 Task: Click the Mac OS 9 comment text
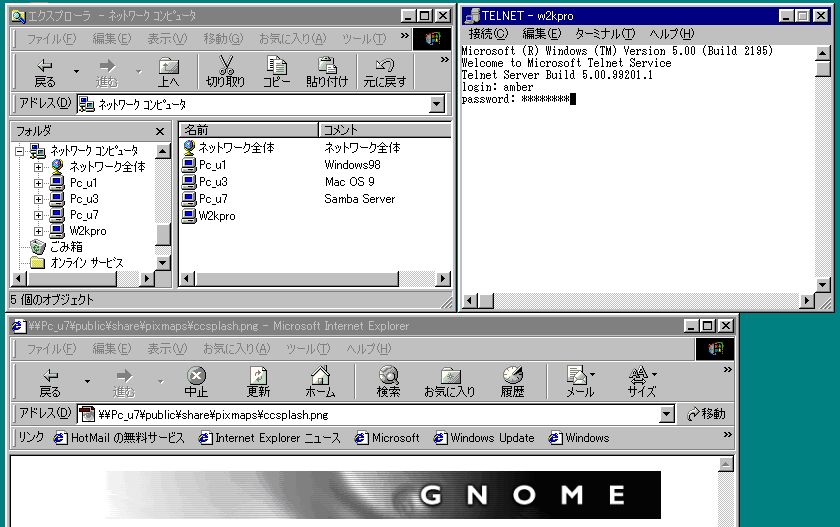click(350, 182)
